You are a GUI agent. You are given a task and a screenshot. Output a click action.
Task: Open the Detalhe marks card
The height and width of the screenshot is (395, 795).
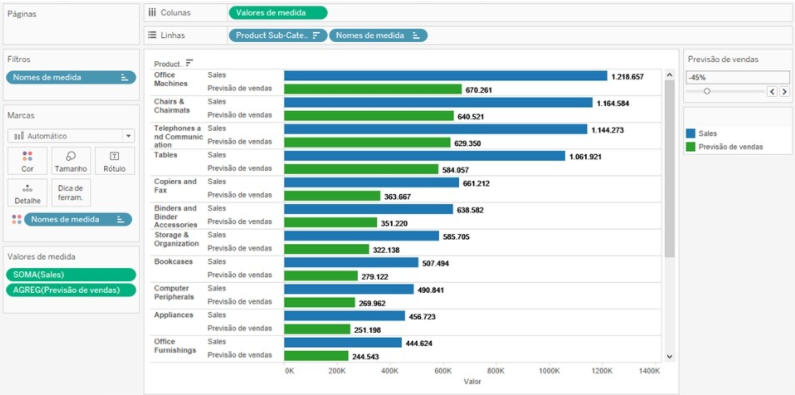tap(27, 193)
